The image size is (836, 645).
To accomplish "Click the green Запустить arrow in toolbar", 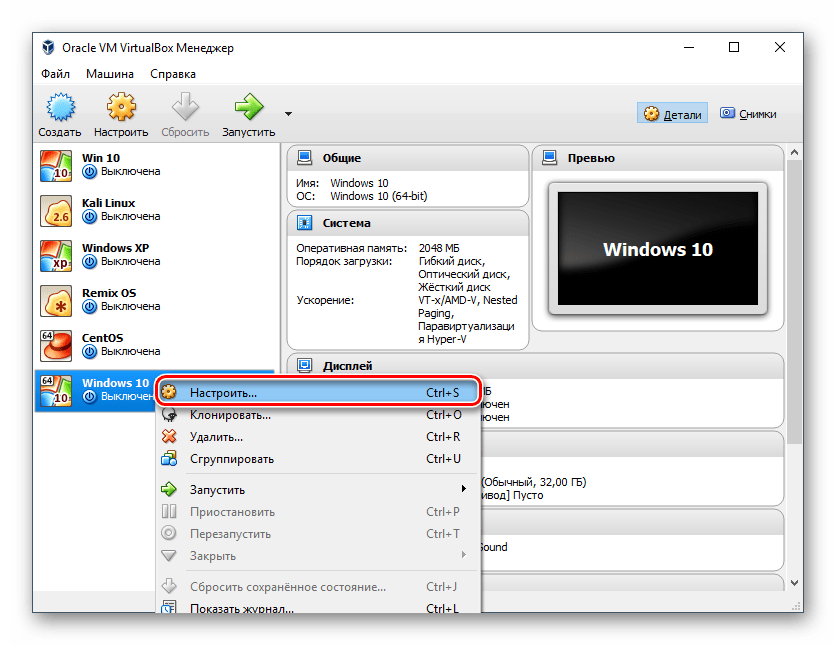I will (249, 107).
